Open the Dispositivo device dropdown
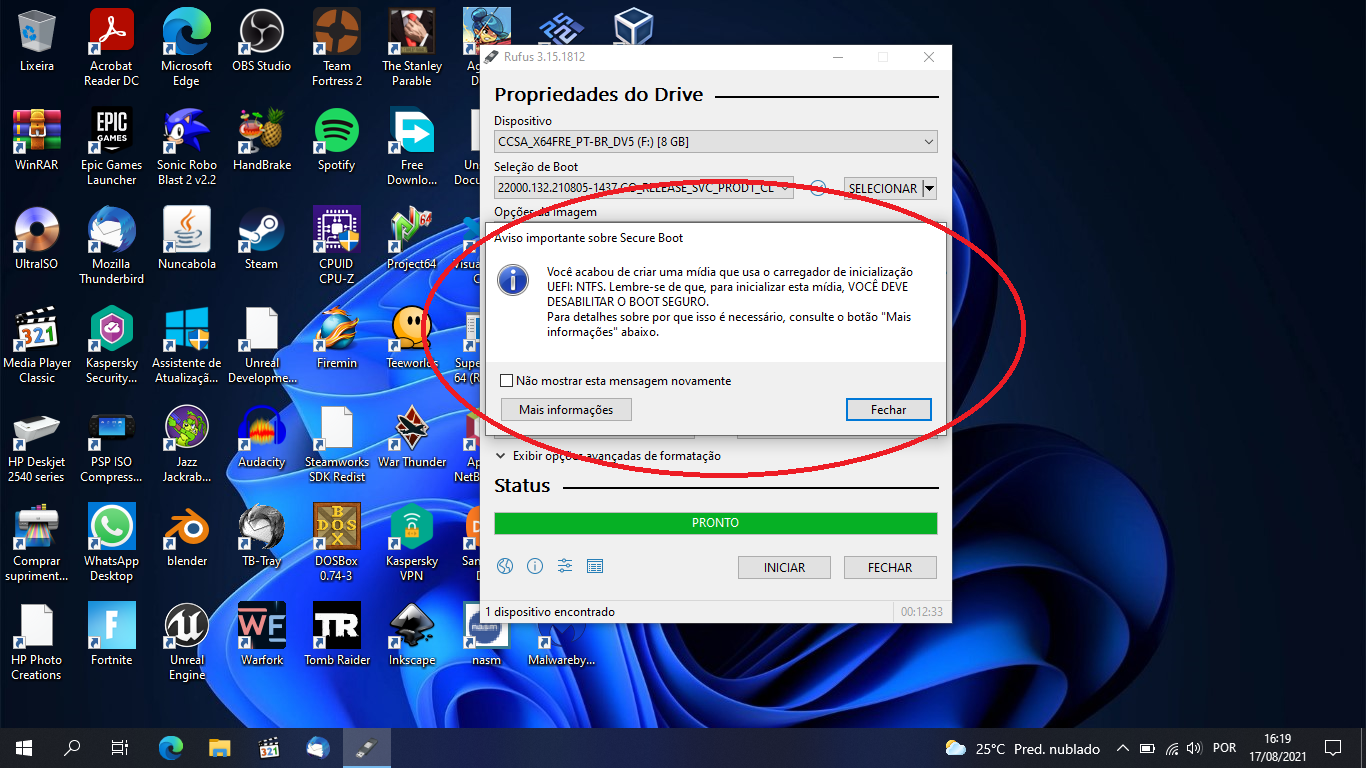Screen dimensions: 1366x768 (x=715, y=142)
